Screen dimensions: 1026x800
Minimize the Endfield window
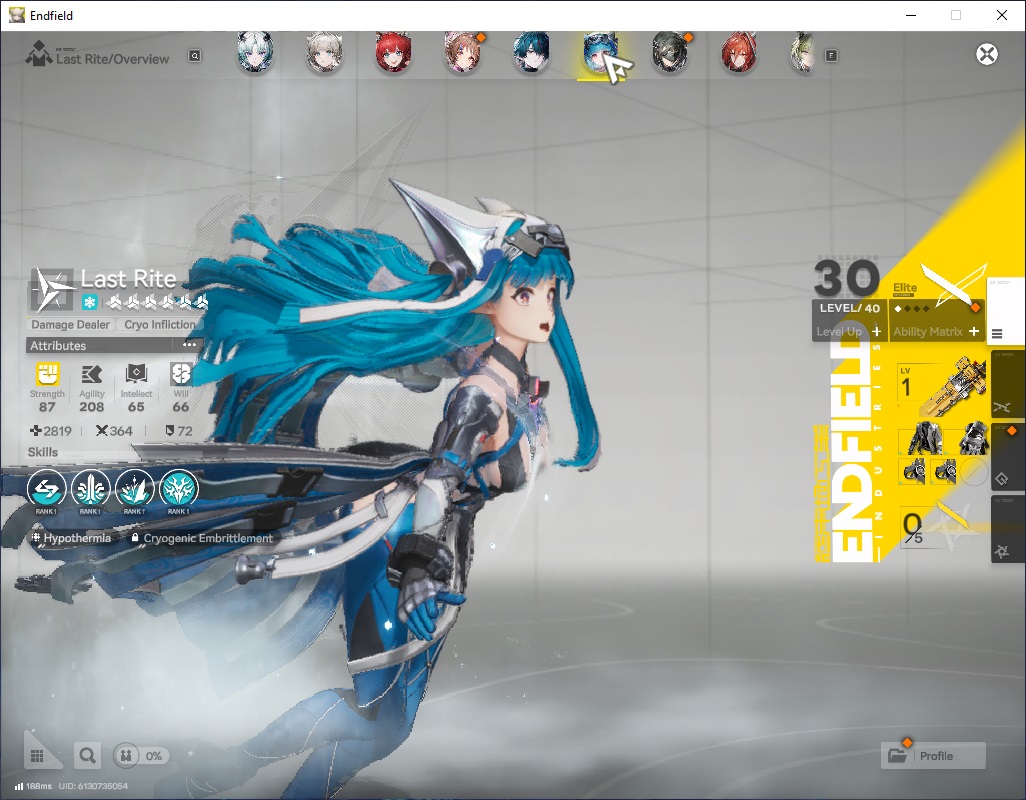[x=910, y=15]
